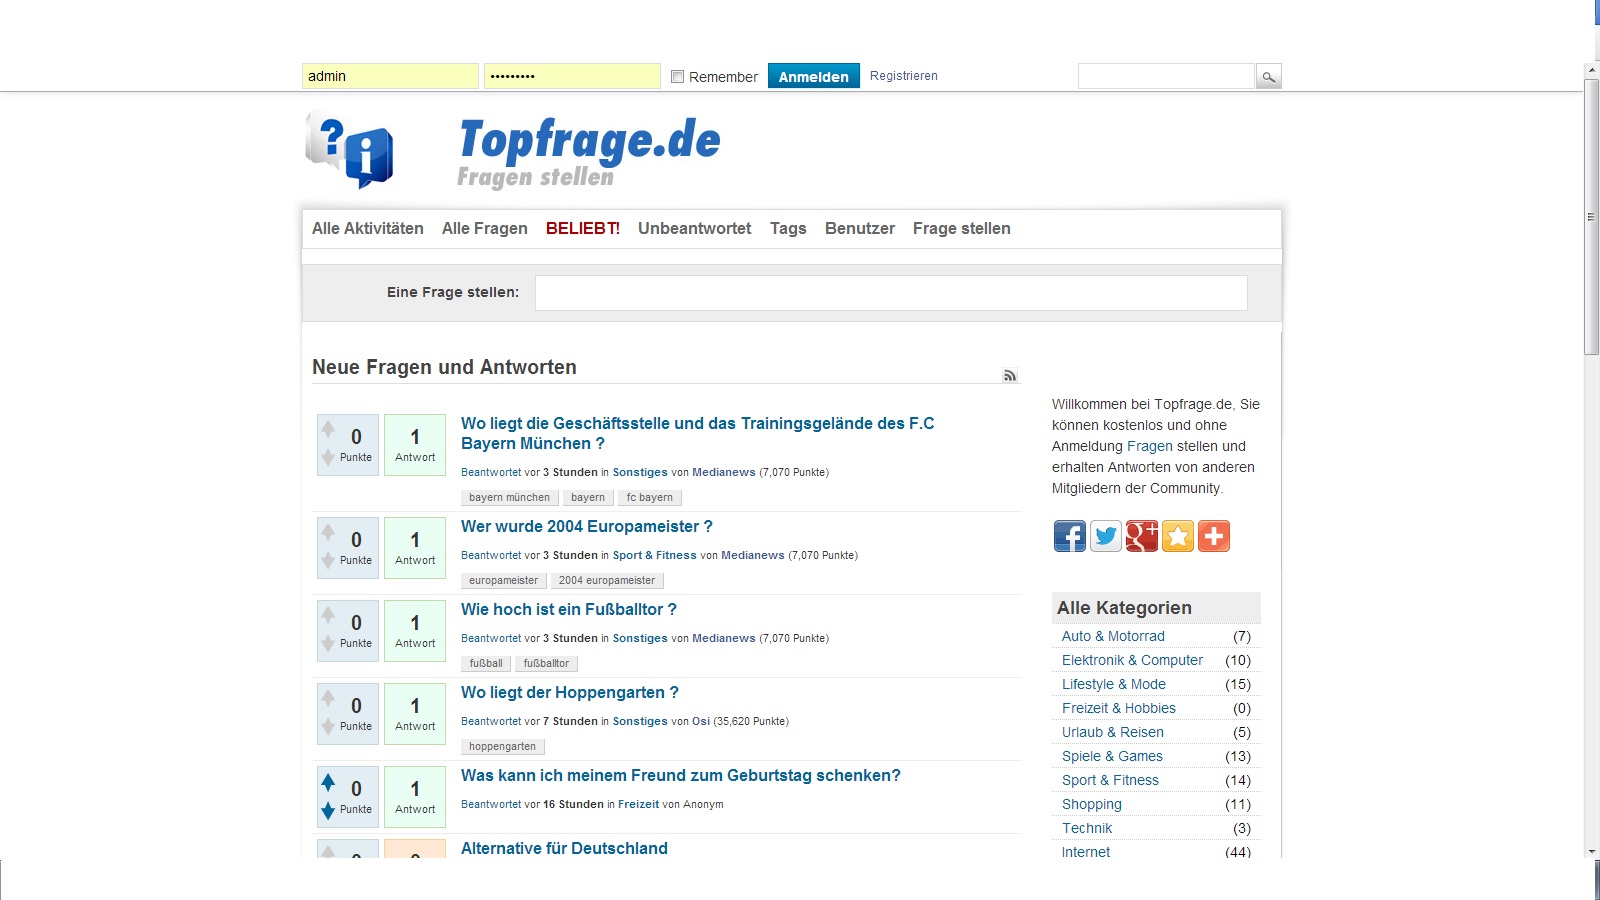This screenshot has height=900, width=1600.
Task: Open Lifestyle & Mode category
Action: coord(1114,684)
